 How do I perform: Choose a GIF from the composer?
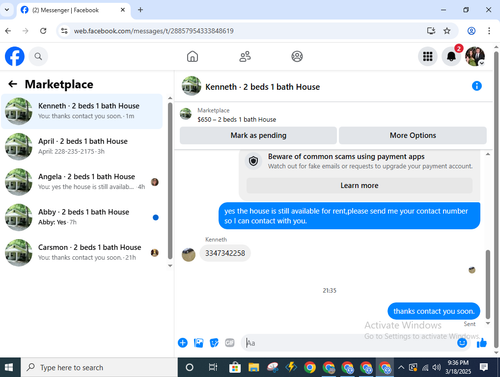[x=230, y=343]
